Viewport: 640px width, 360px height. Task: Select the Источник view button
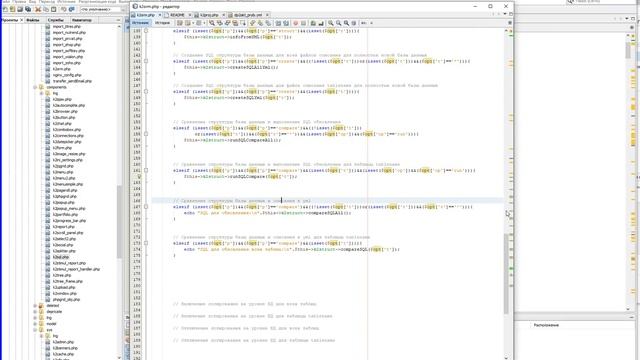click(x=140, y=23)
